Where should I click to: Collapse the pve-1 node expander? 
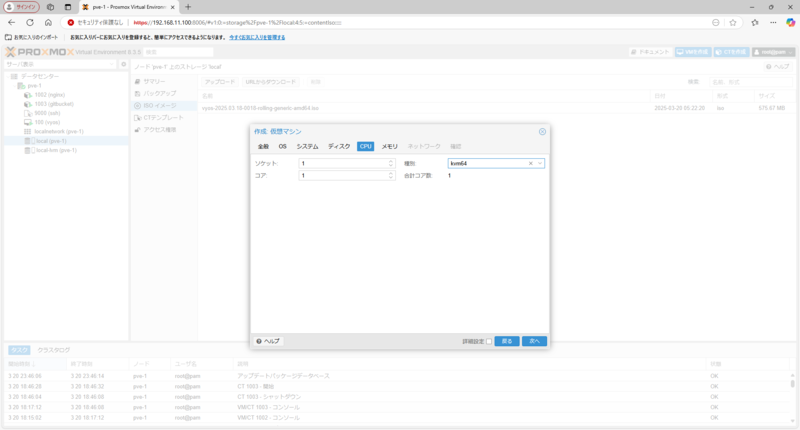click(14, 86)
